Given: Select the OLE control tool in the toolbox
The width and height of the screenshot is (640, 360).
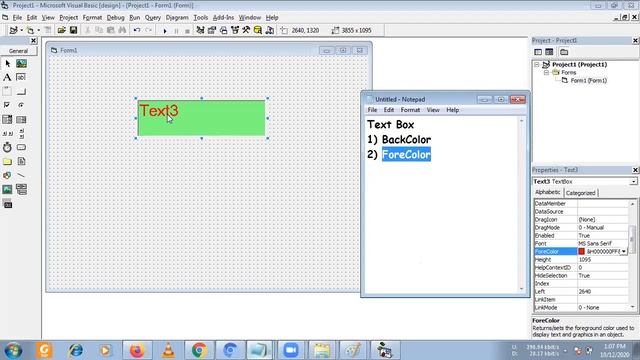Looking at the screenshot, I should pos(7,204).
